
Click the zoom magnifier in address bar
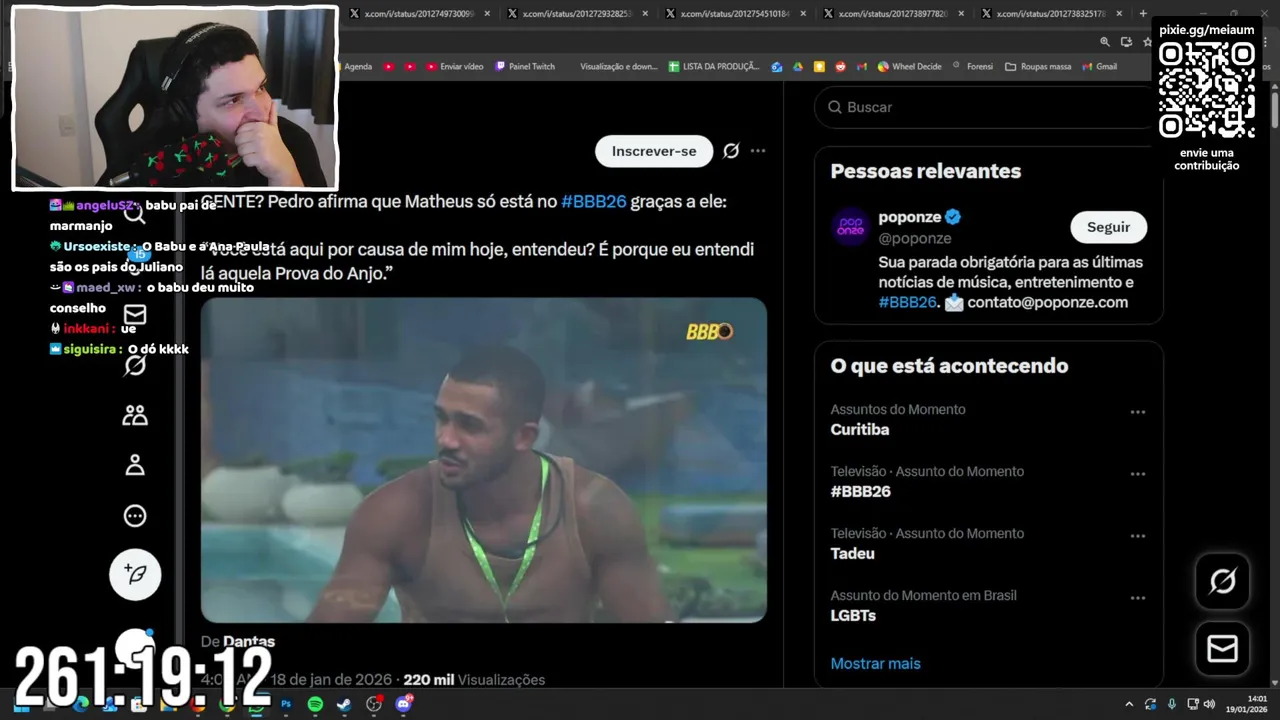coord(1105,42)
